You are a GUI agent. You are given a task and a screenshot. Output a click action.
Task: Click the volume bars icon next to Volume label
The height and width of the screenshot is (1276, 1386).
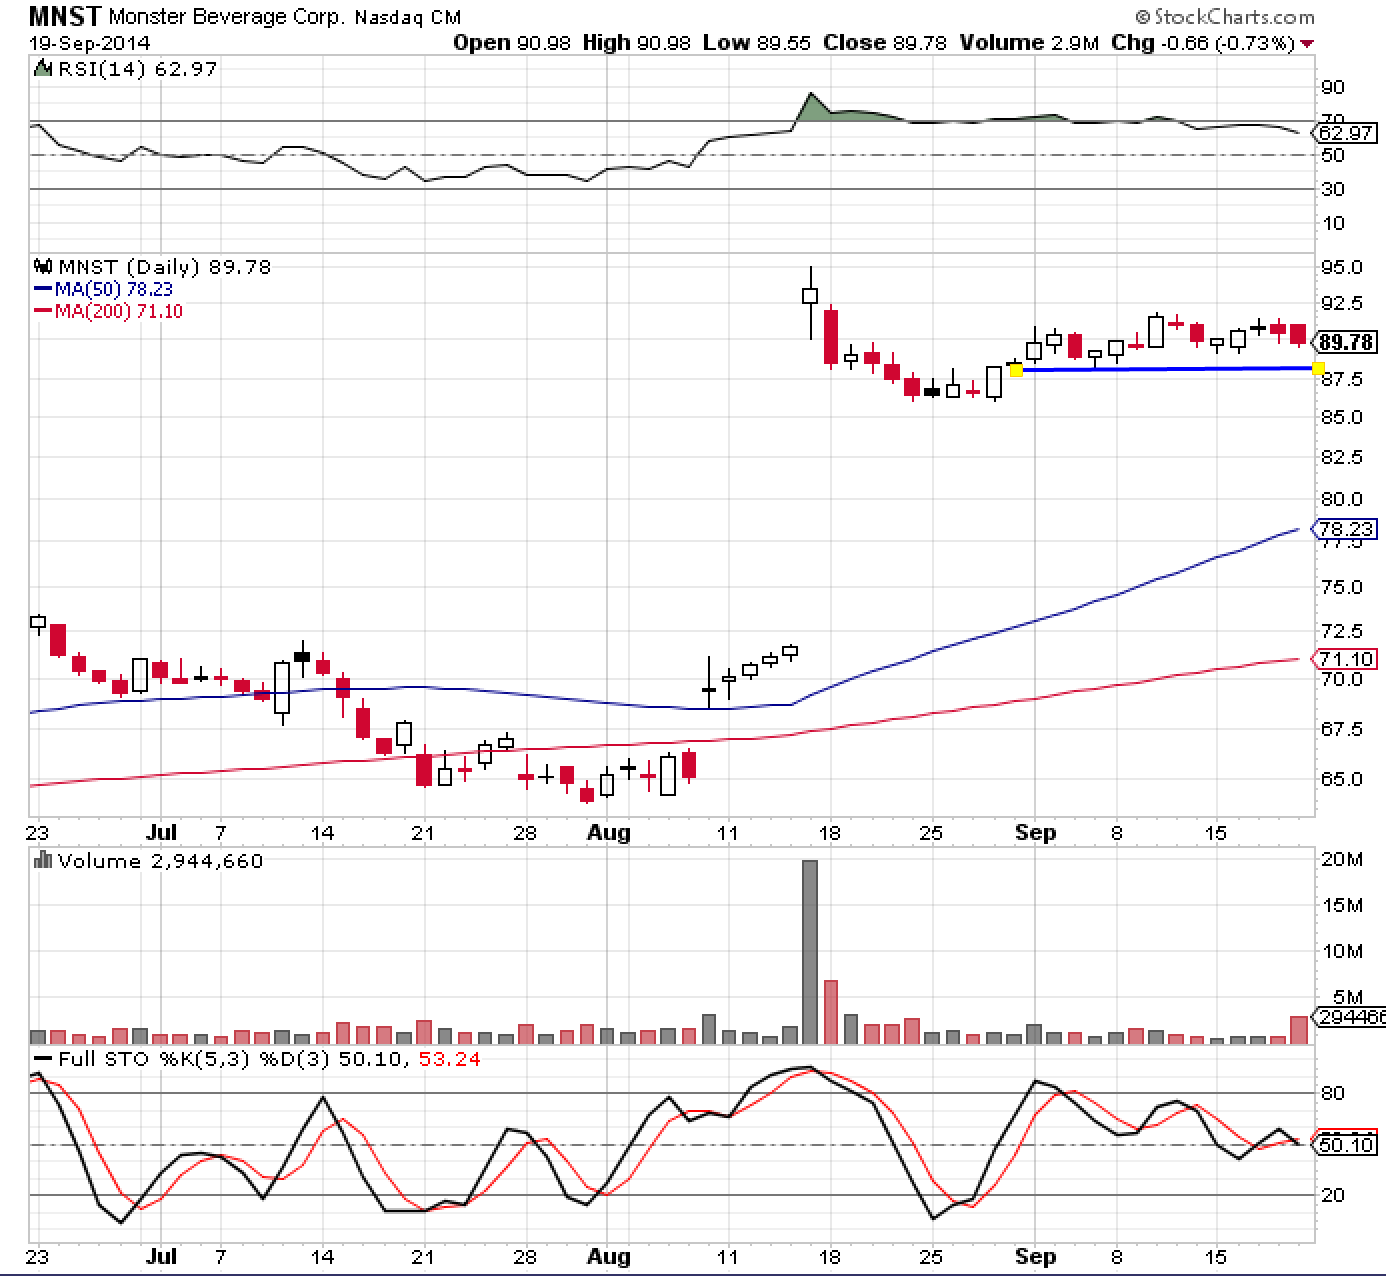43,861
